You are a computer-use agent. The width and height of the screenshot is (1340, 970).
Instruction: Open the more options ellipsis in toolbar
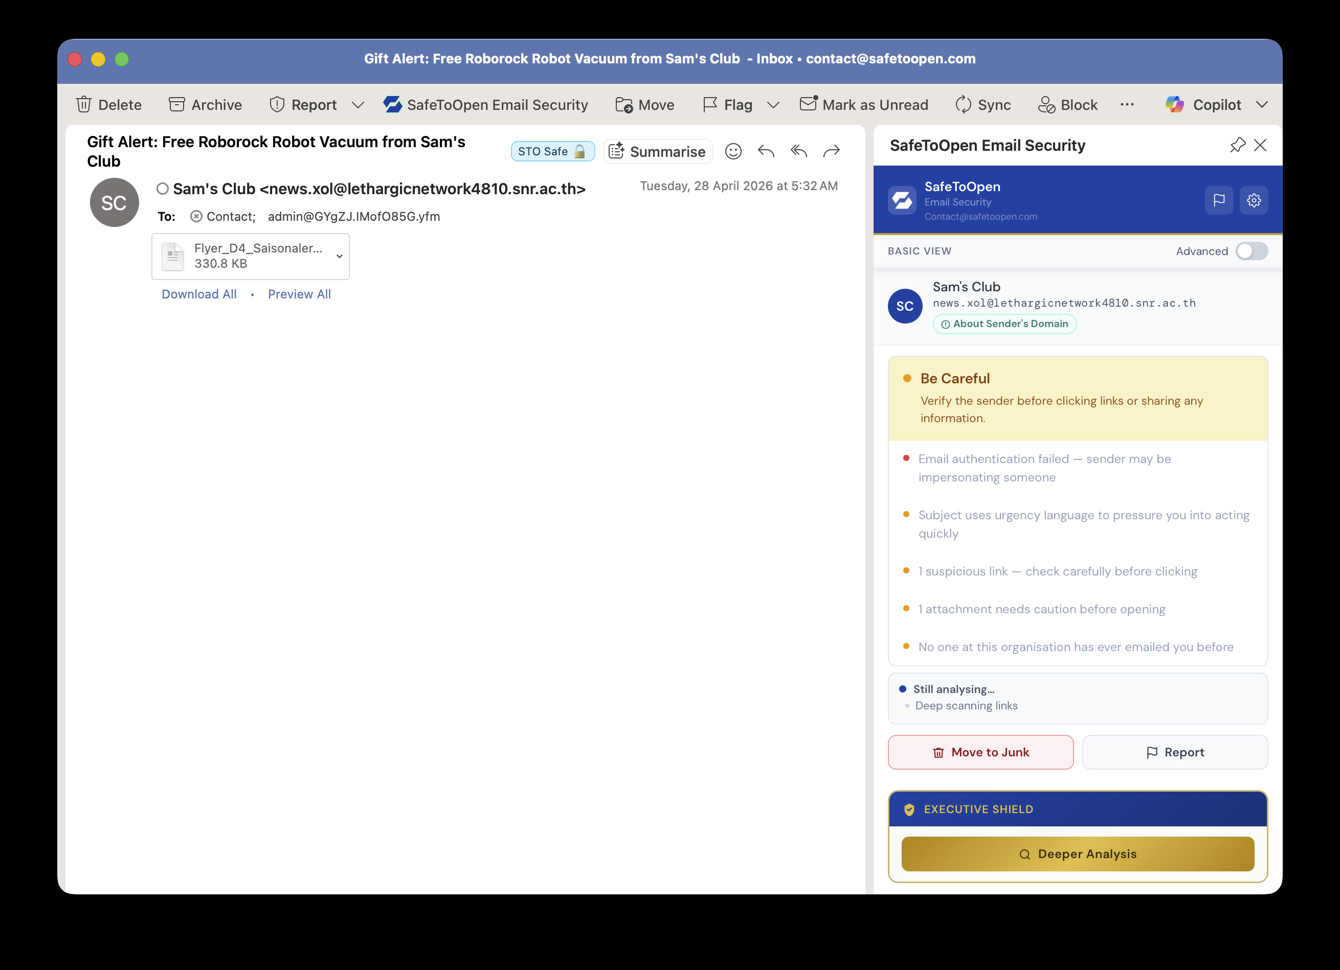pos(1127,104)
